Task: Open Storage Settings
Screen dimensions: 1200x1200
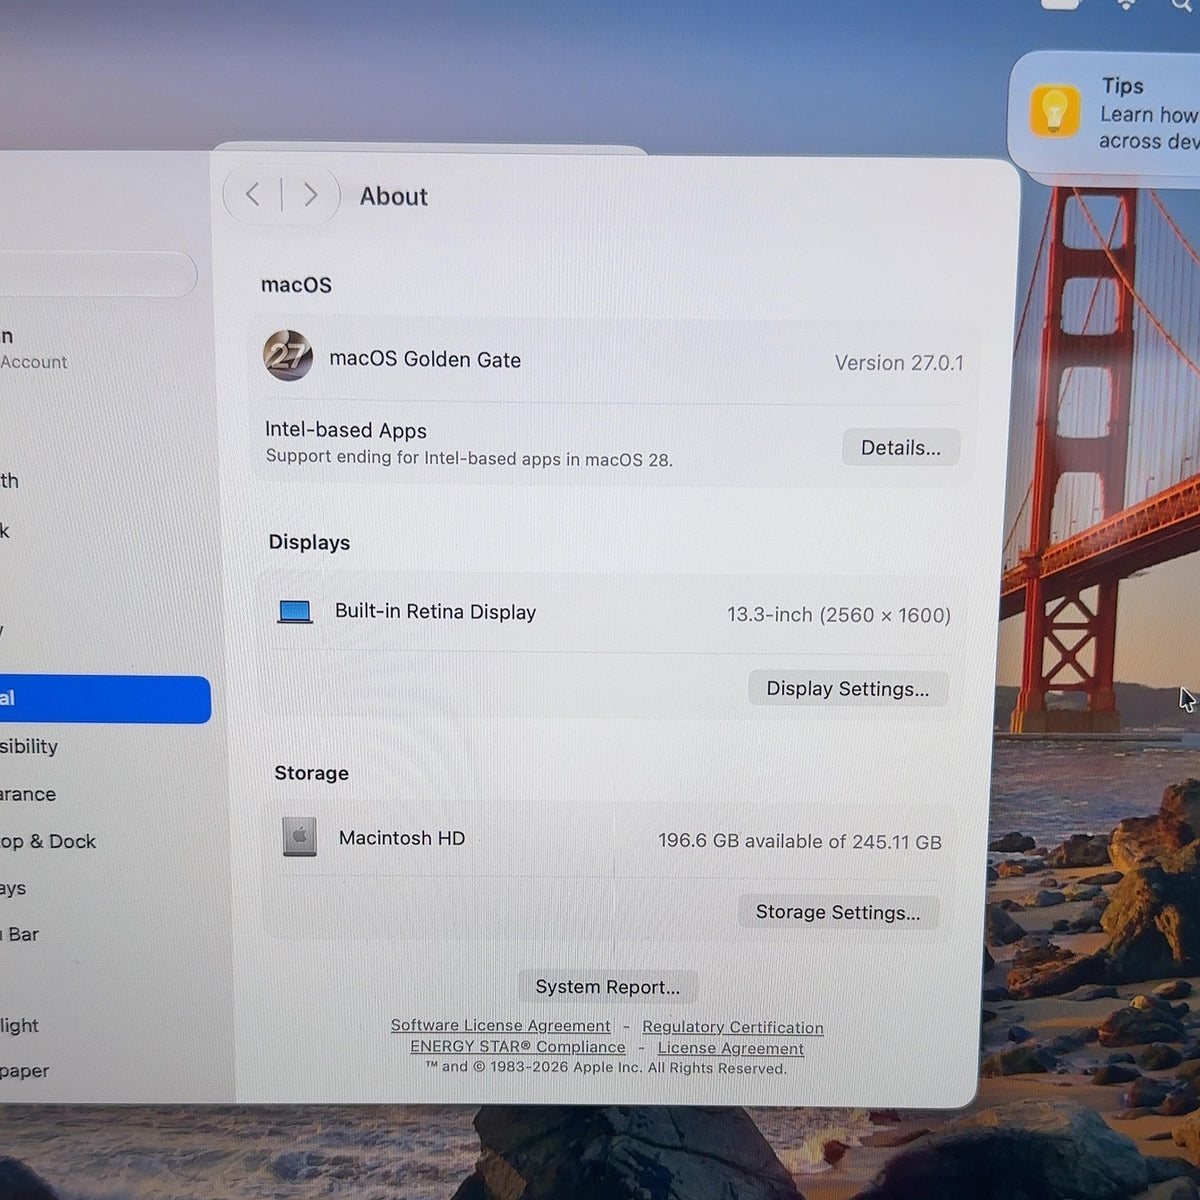Action: [x=838, y=912]
